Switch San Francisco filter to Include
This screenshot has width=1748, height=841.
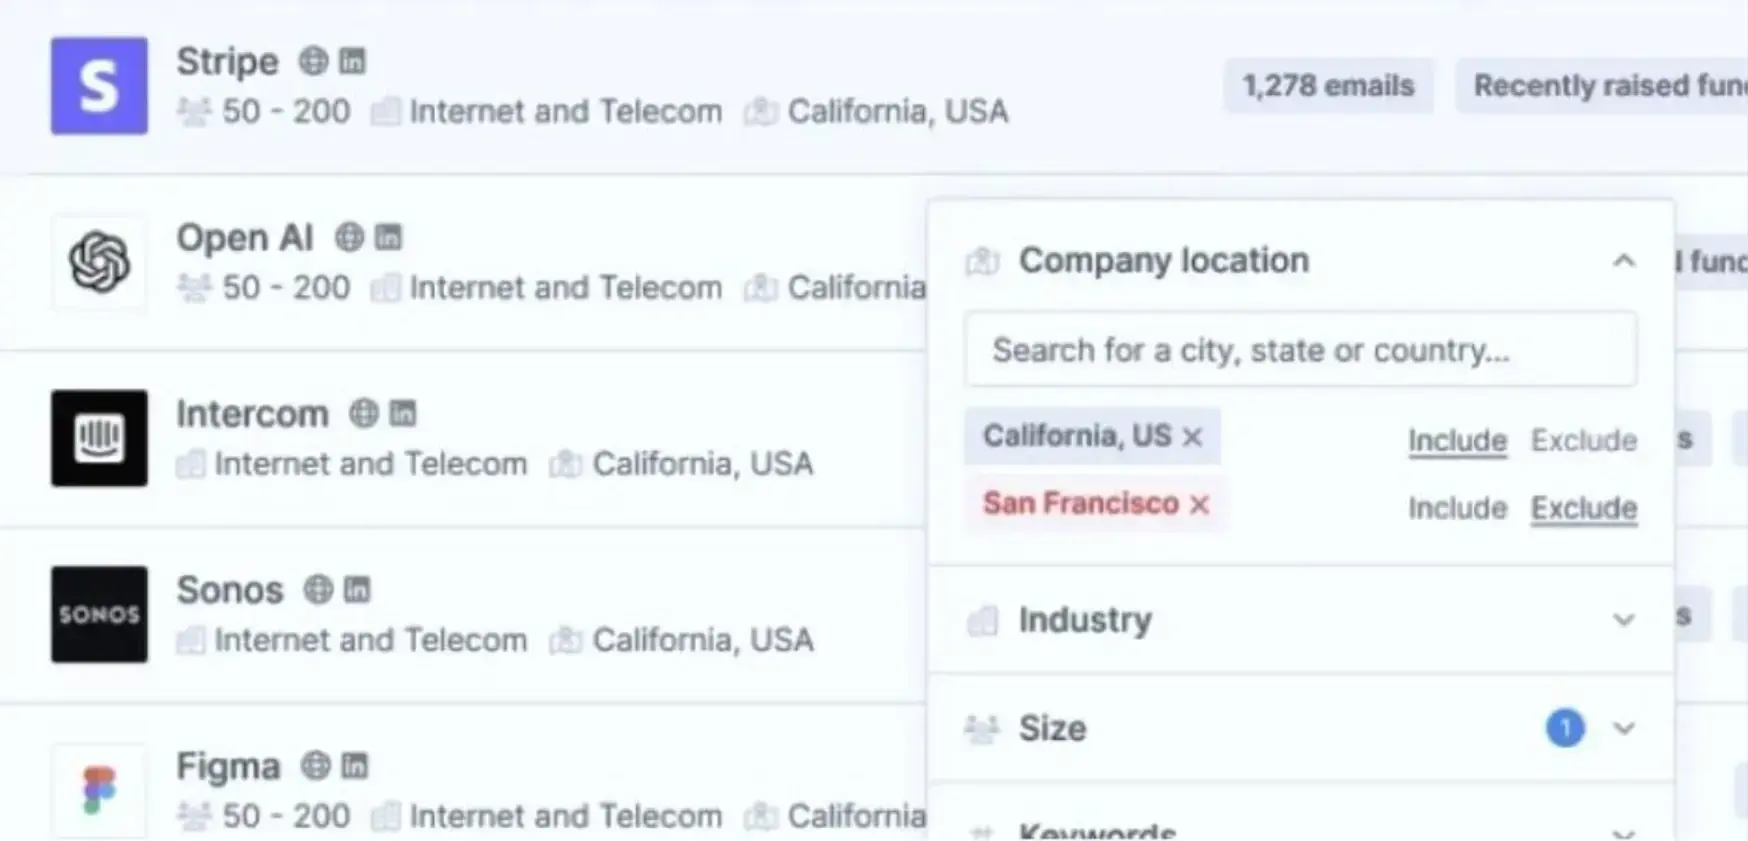point(1457,508)
